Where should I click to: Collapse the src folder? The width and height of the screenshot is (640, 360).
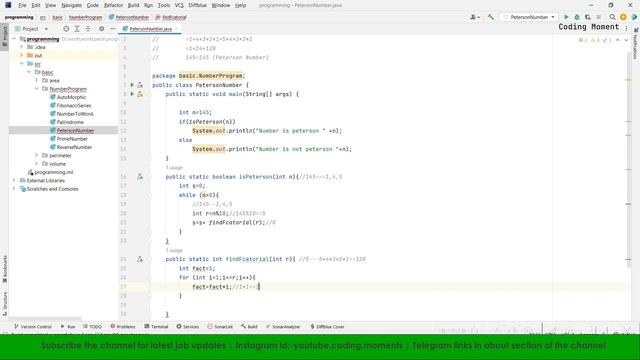coord(22,64)
